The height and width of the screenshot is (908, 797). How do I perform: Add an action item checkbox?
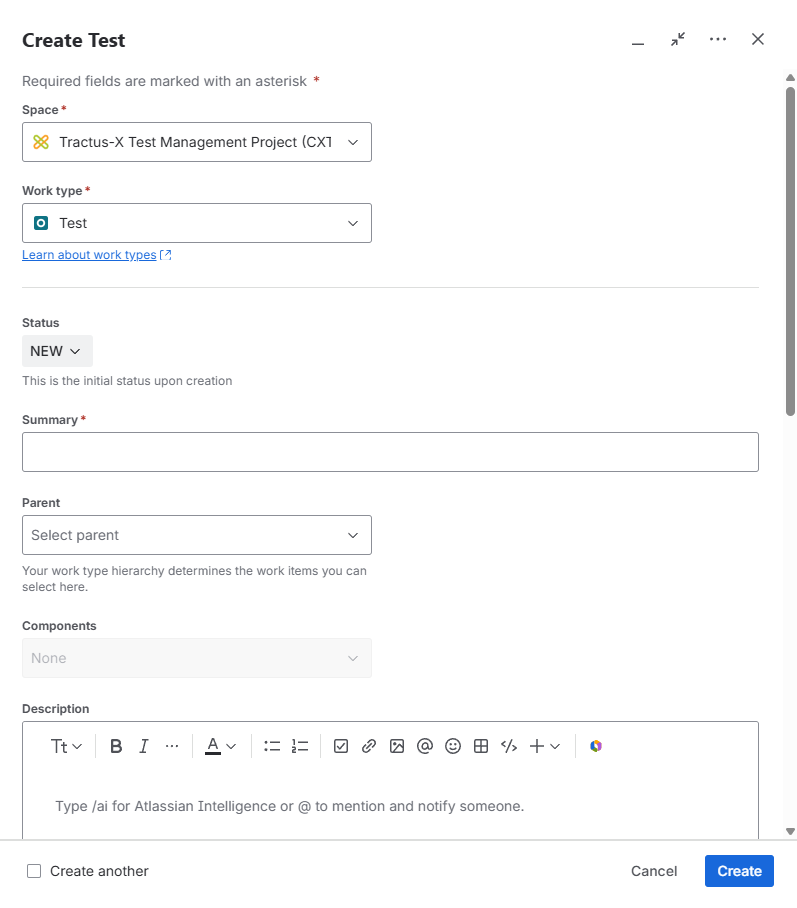click(x=341, y=746)
